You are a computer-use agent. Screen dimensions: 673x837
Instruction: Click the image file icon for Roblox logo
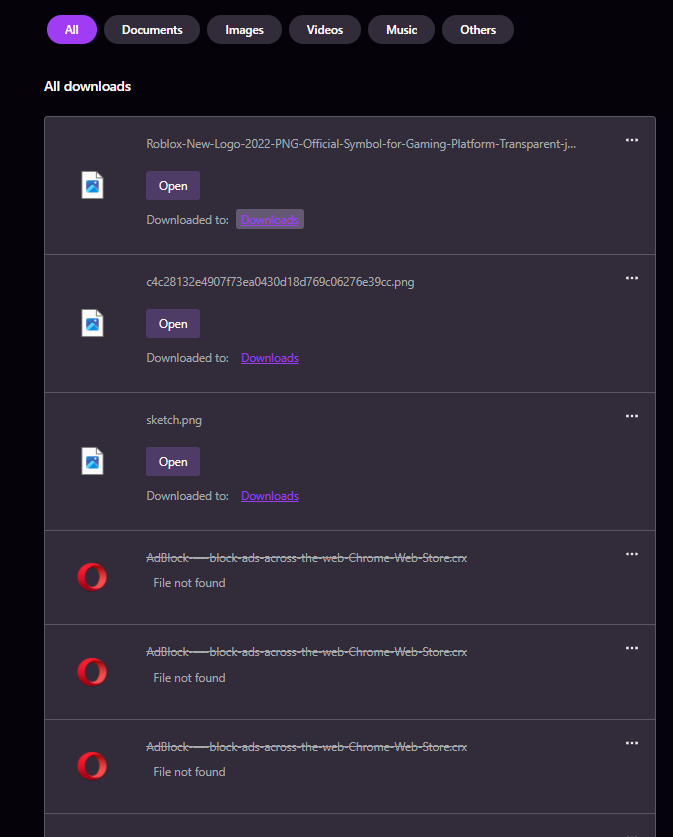pos(92,185)
